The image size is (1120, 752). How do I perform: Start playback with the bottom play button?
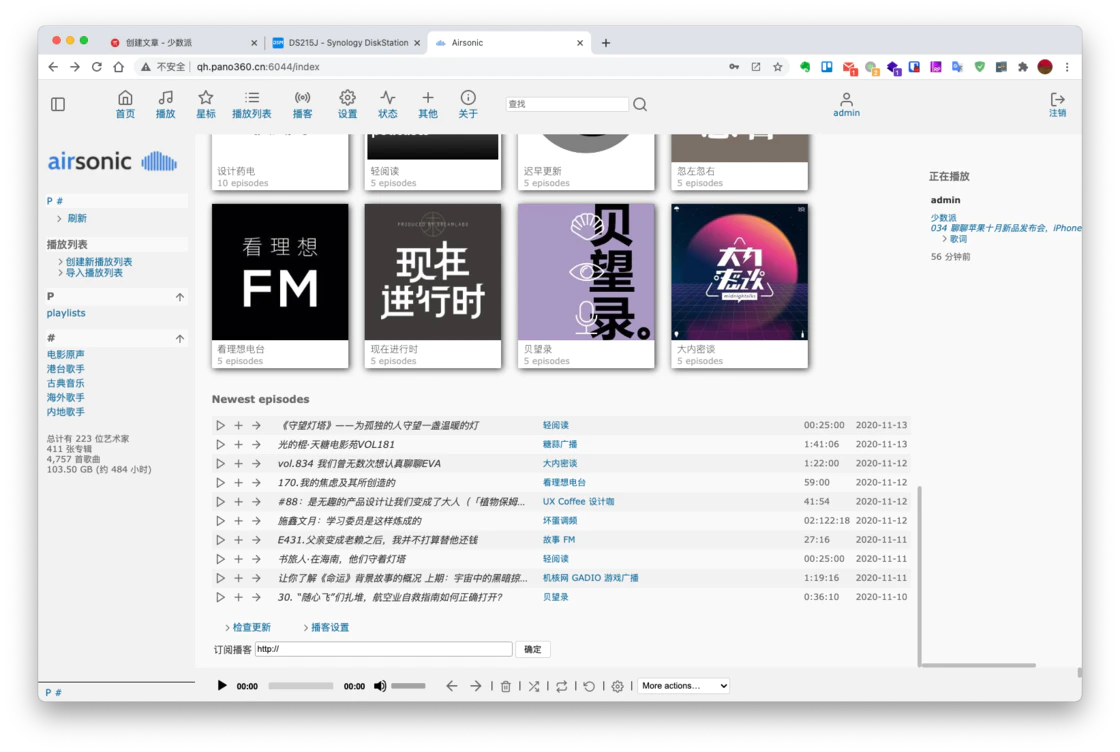[x=222, y=686]
